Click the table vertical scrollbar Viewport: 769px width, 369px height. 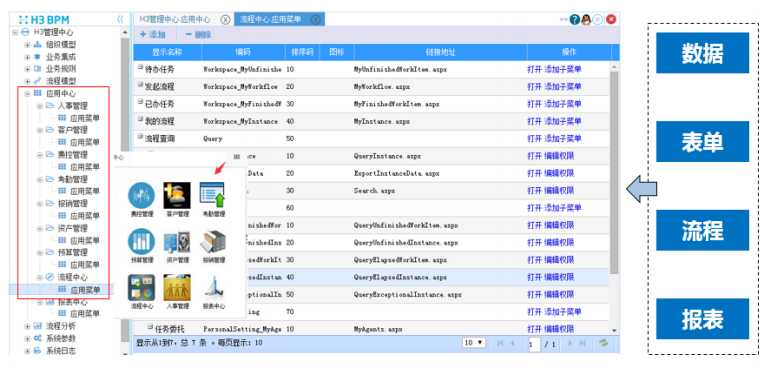click(615, 172)
